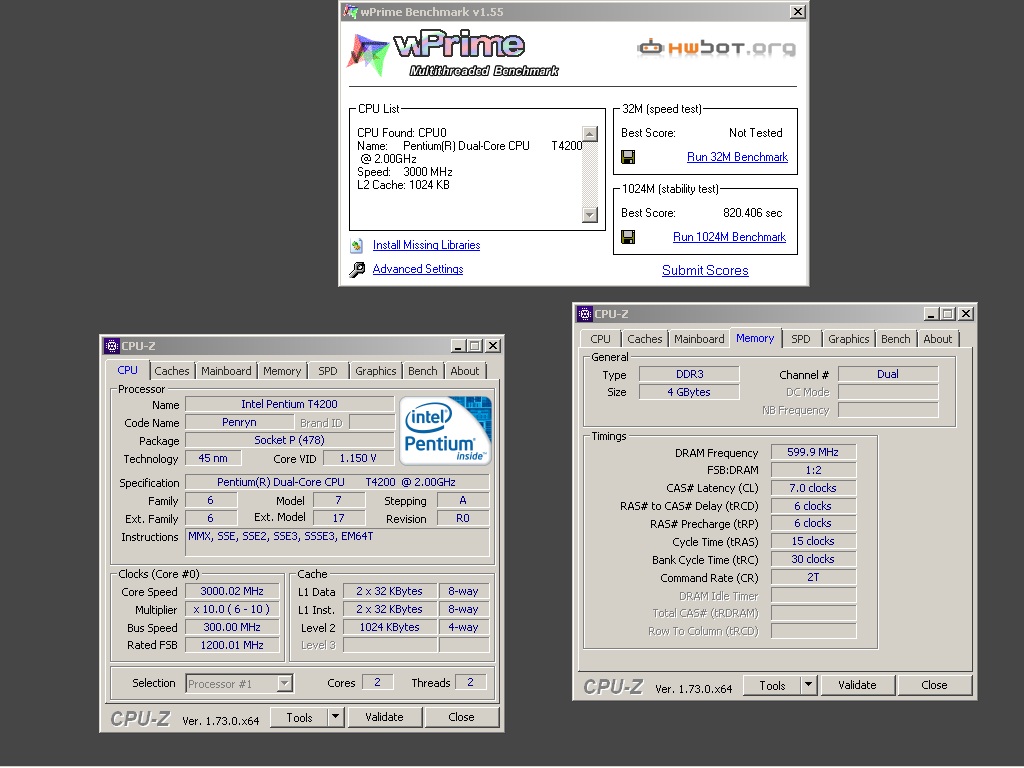Click the Advanced Settings key icon
1024x768 pixels.
tap(357, 269)
